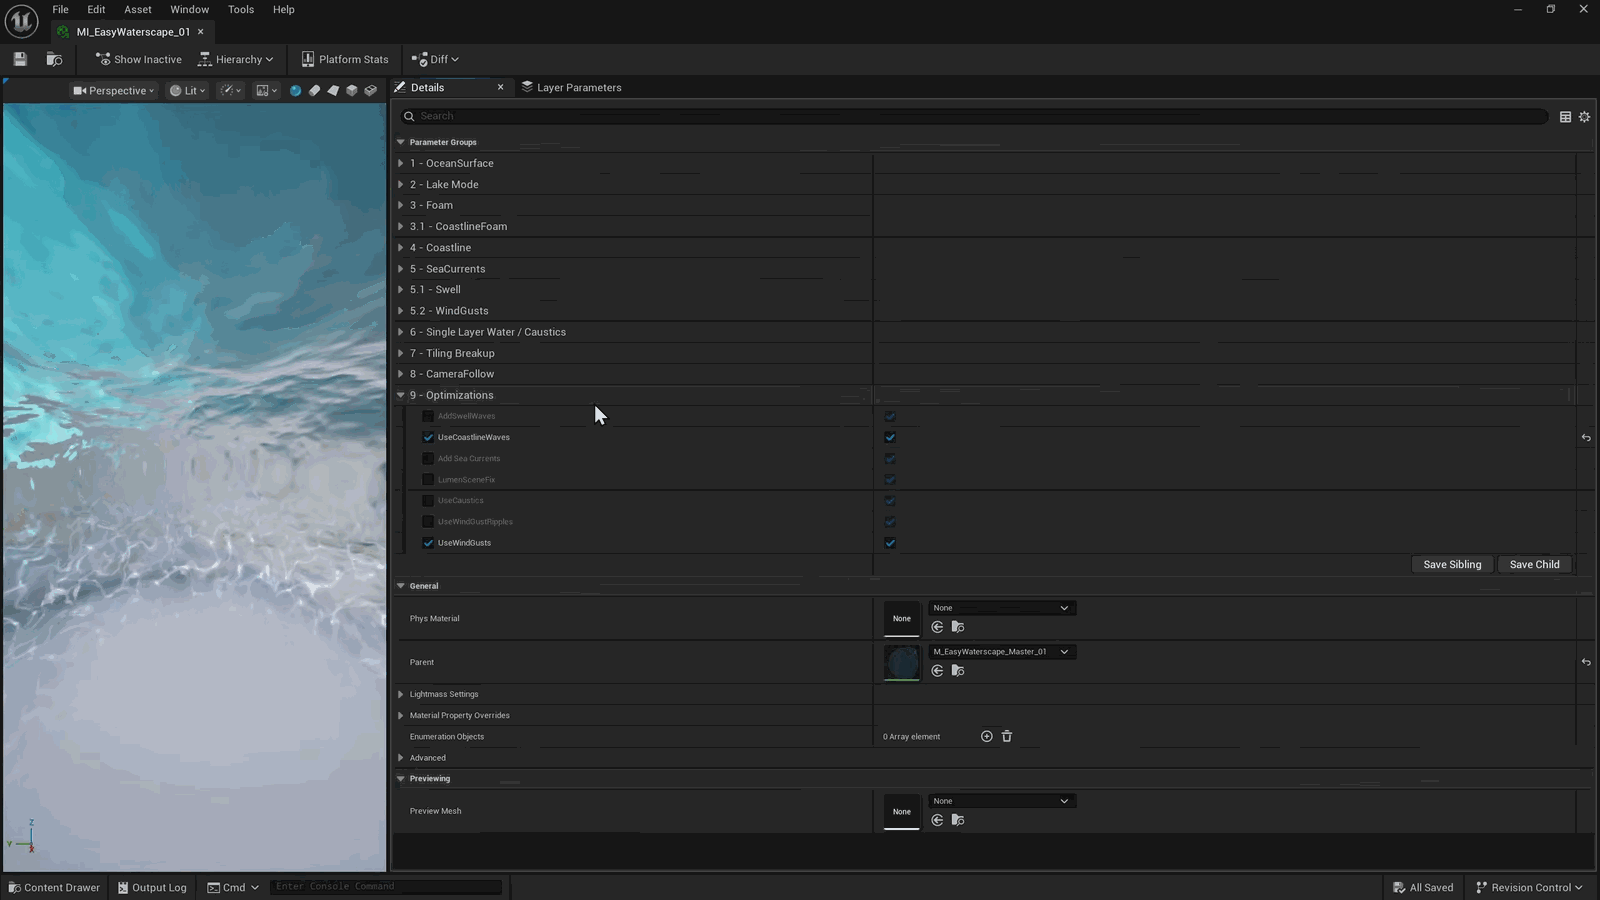Viewport: 1600px width, 900px height.
Task: Expand 3 - Foam parameter group
Action: 401,205
